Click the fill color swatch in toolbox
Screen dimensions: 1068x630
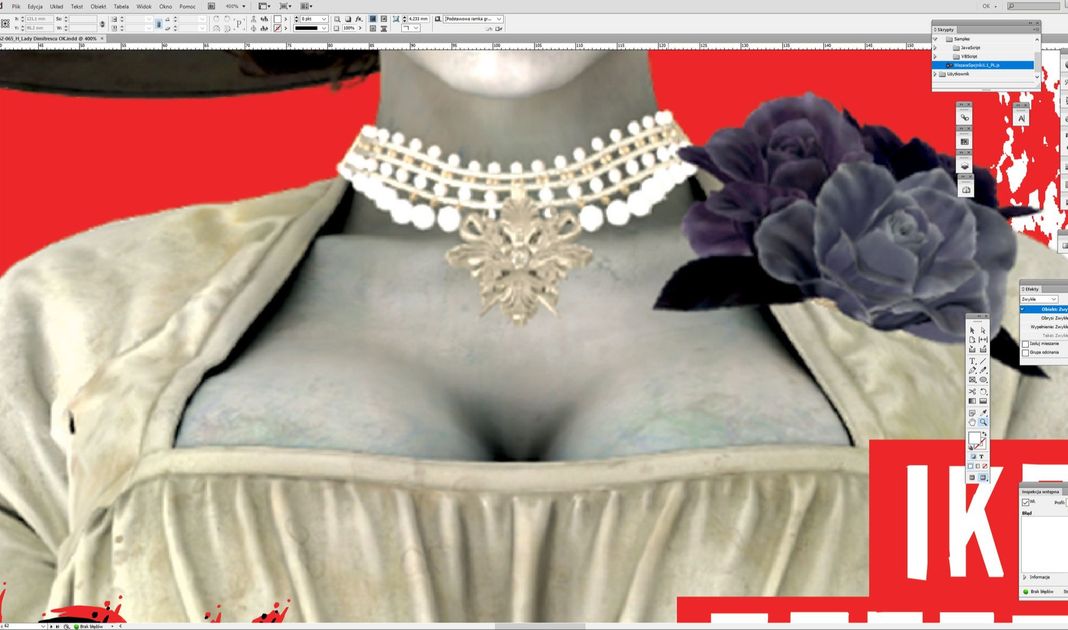[x=974, y=438]
